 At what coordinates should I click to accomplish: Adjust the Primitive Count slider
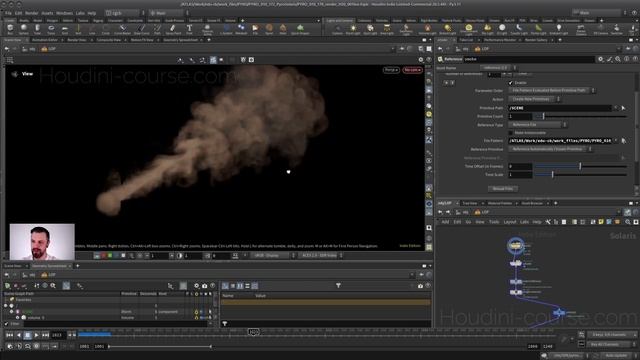[581, 116]
